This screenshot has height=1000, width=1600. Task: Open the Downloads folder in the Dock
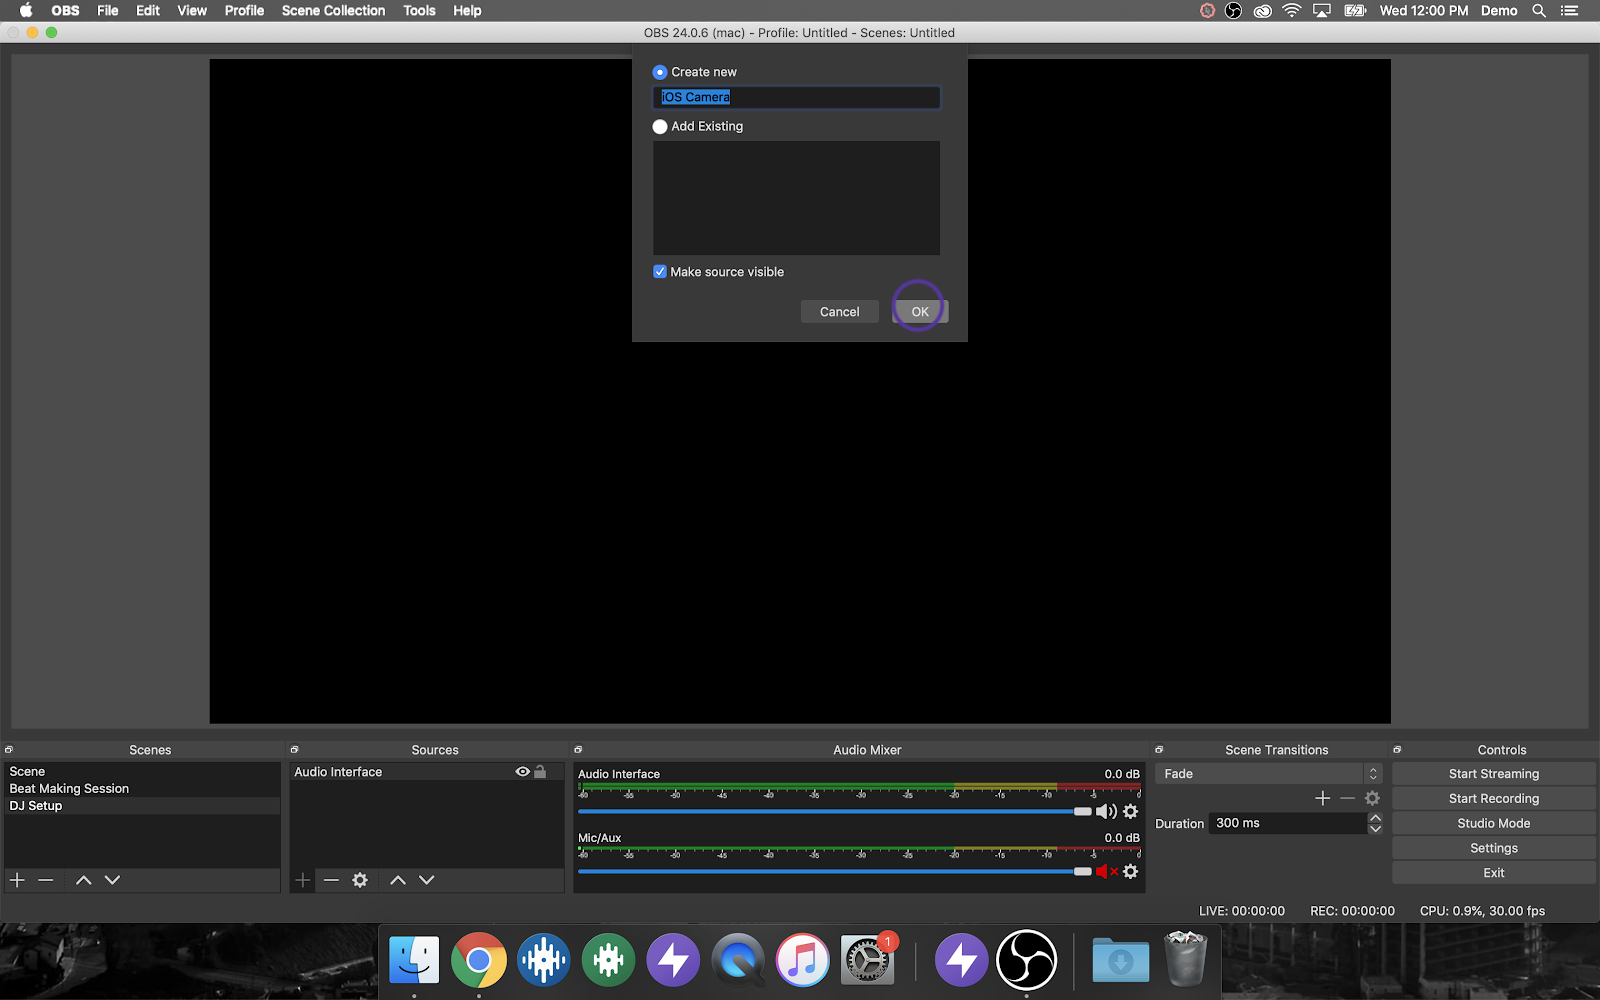click(1121, 960)
